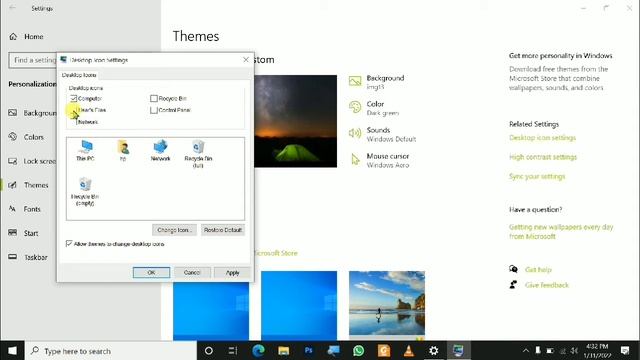640x360 pixels.
Task: Open the notification center icon
Action: click(x=625, y=351)
